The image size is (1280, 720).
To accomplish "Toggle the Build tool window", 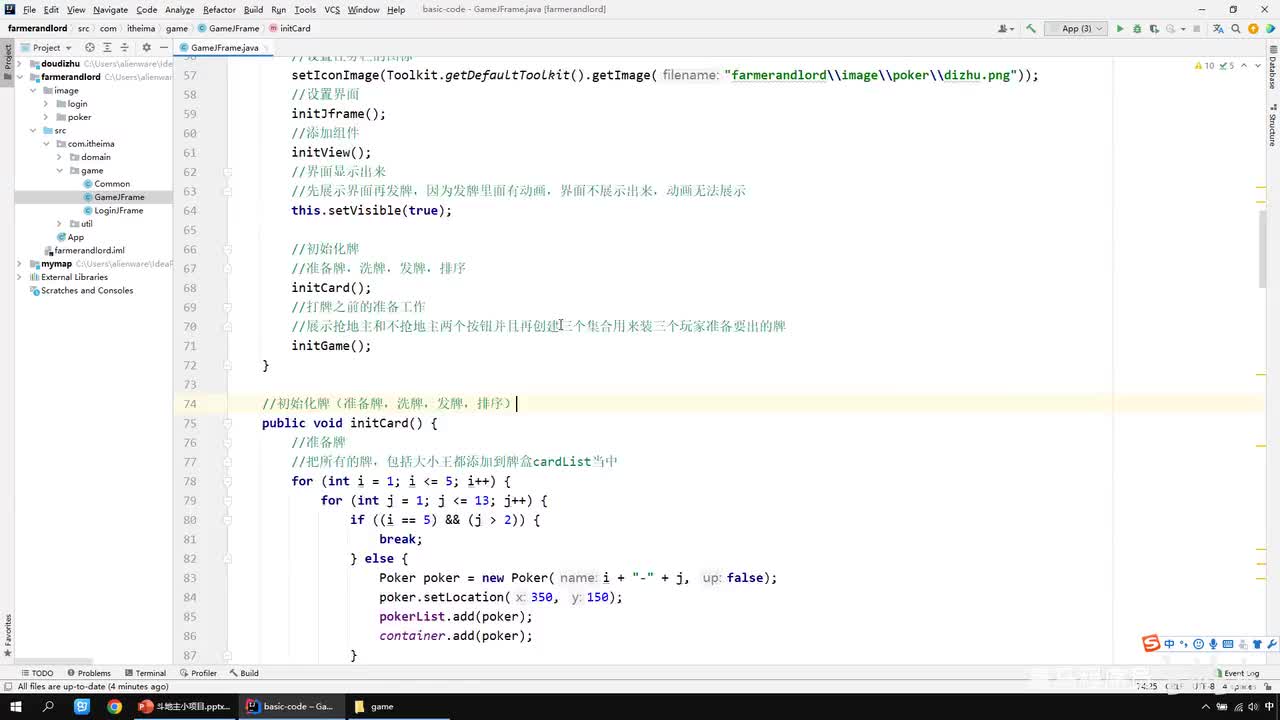I will (x=243, y=673).
